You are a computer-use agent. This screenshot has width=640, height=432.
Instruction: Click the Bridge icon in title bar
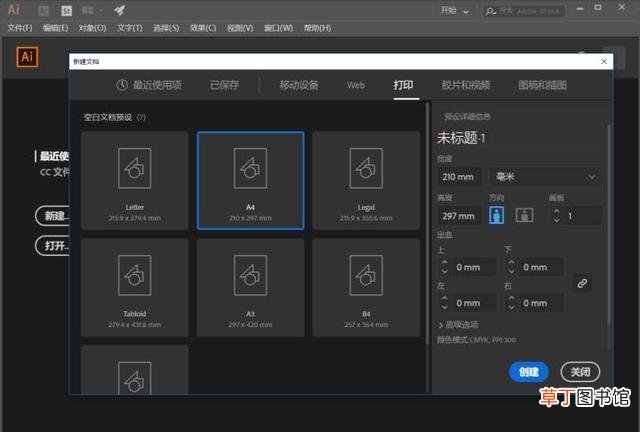[44, 11]
